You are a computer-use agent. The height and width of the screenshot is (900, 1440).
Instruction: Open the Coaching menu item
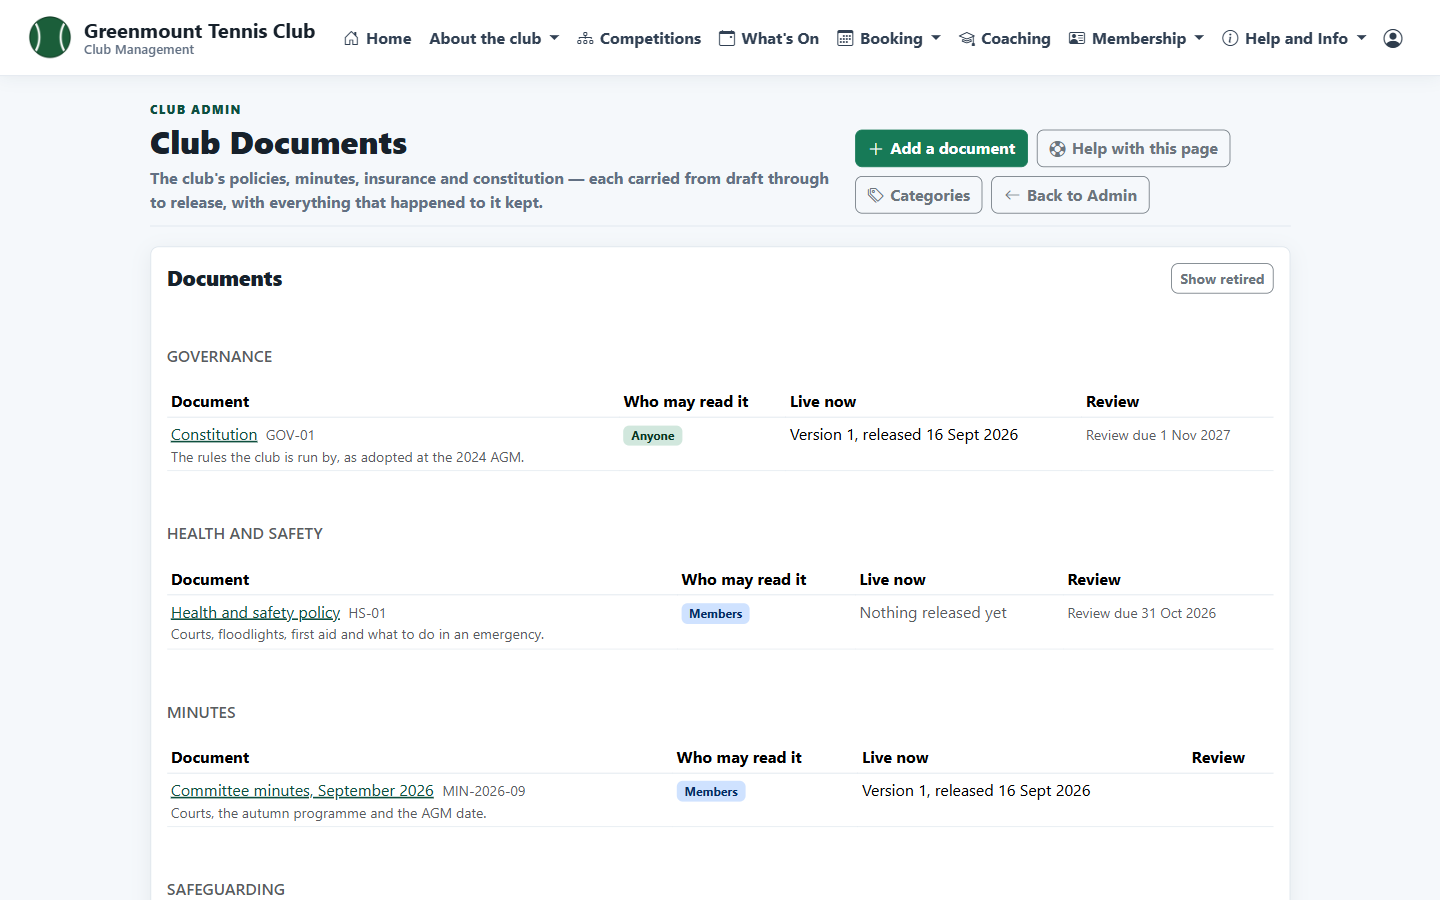(1005, 38)
